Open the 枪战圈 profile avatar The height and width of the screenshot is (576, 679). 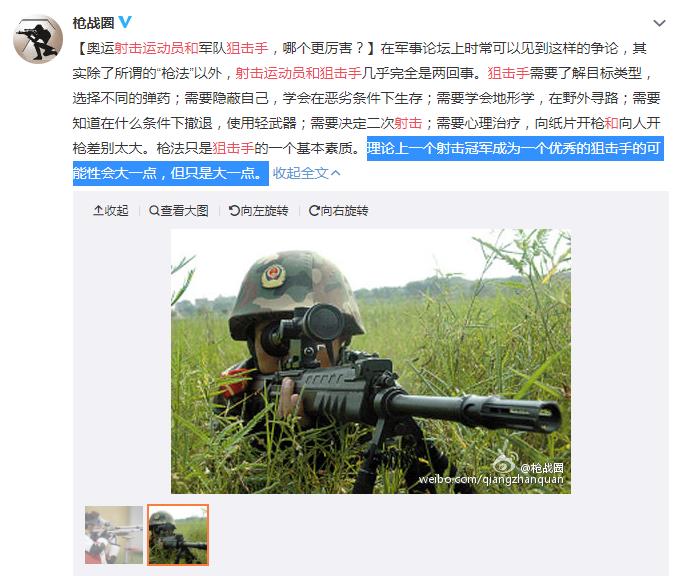point(38,39)
